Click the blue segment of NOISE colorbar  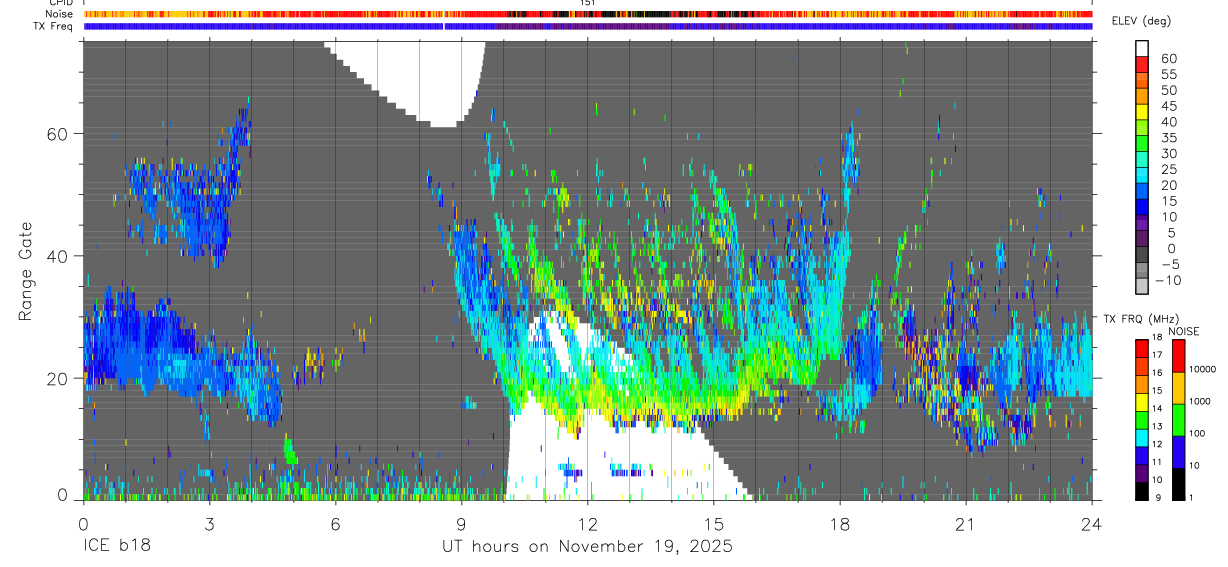click(1178, 452)
